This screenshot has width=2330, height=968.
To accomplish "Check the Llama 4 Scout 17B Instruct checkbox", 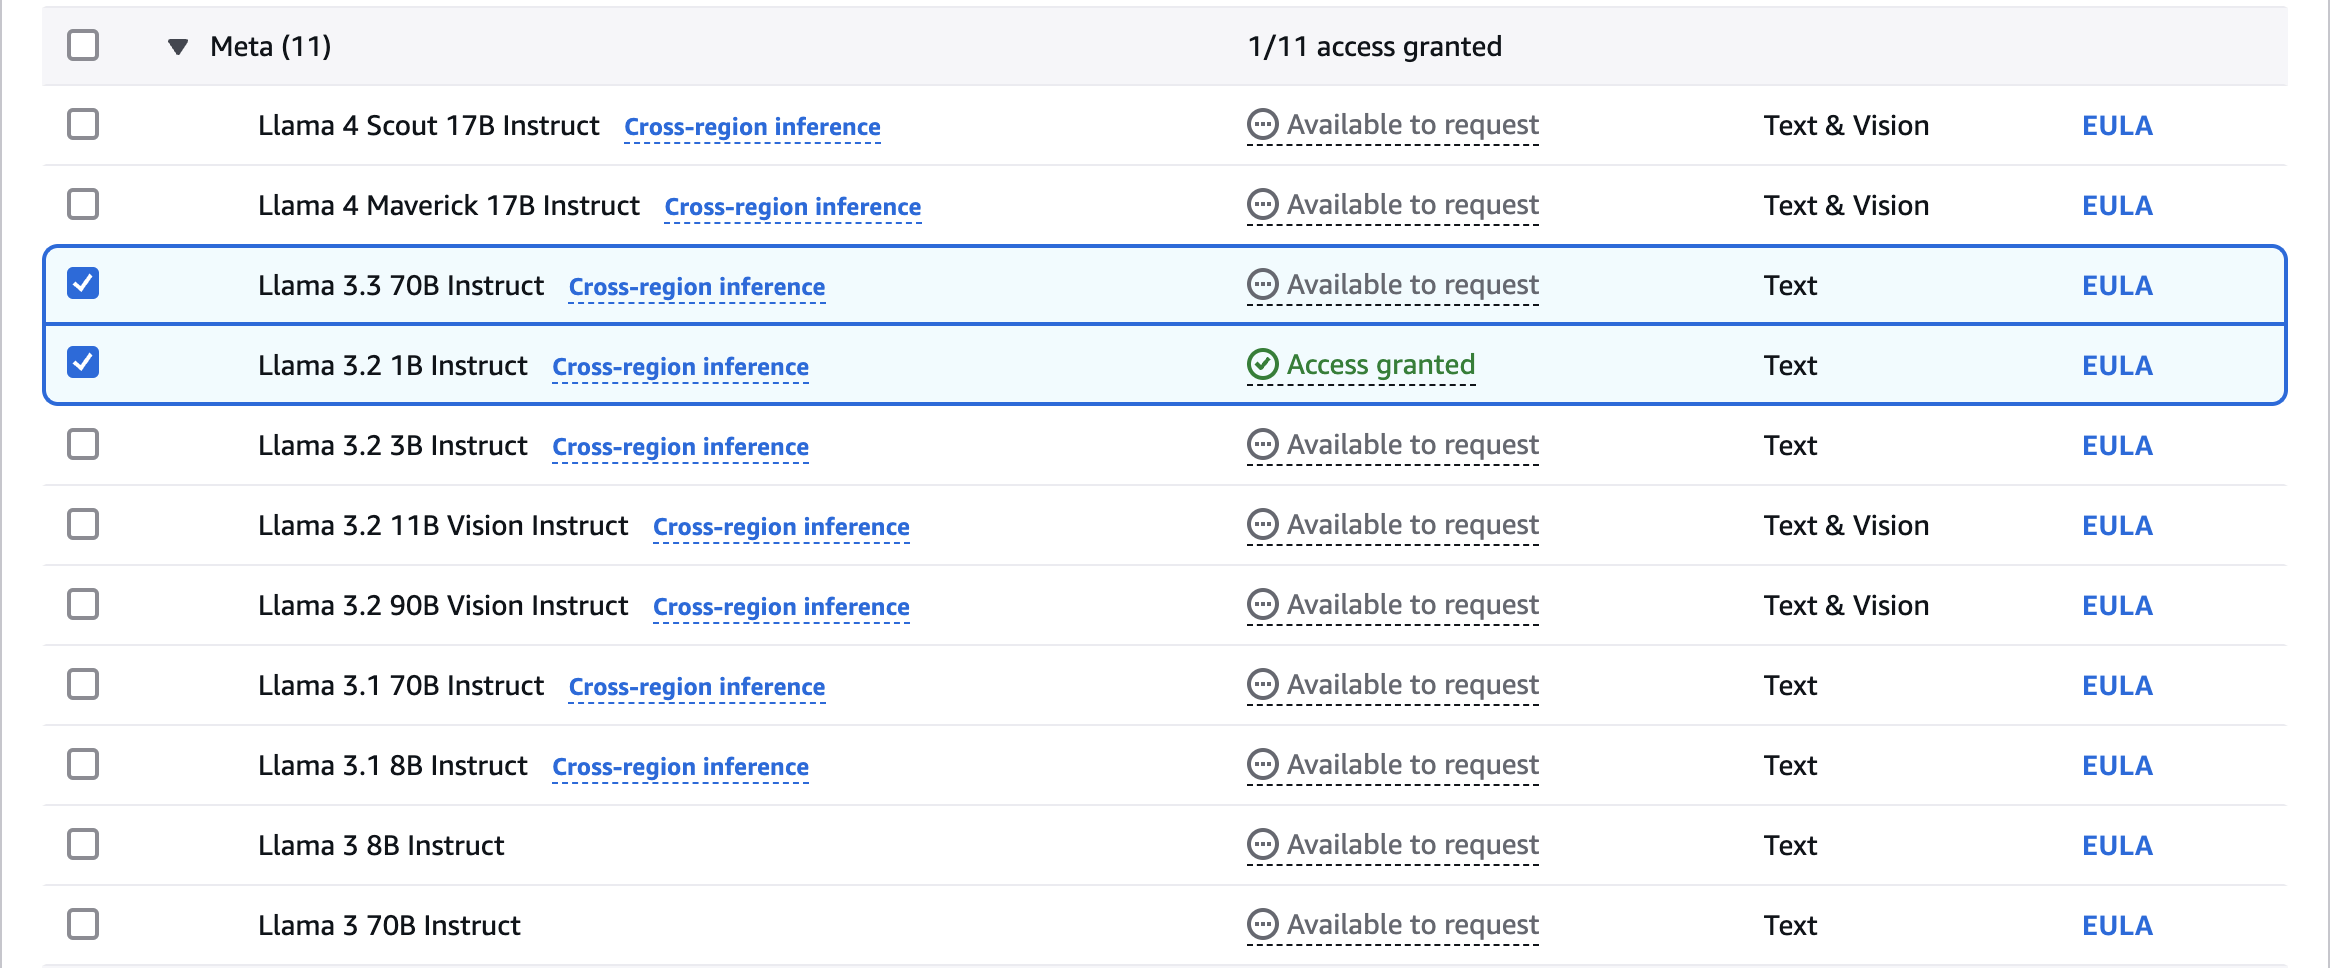I will [x=83, y=125].
